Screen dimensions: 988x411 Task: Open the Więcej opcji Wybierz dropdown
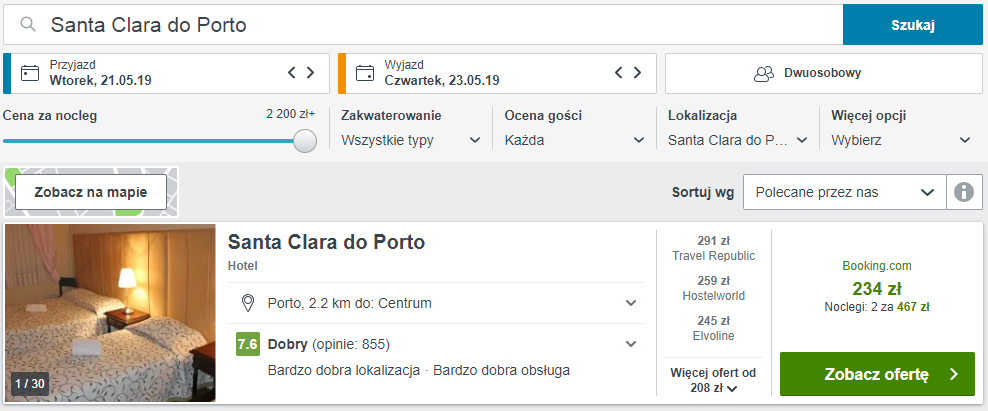coord(901,140)
